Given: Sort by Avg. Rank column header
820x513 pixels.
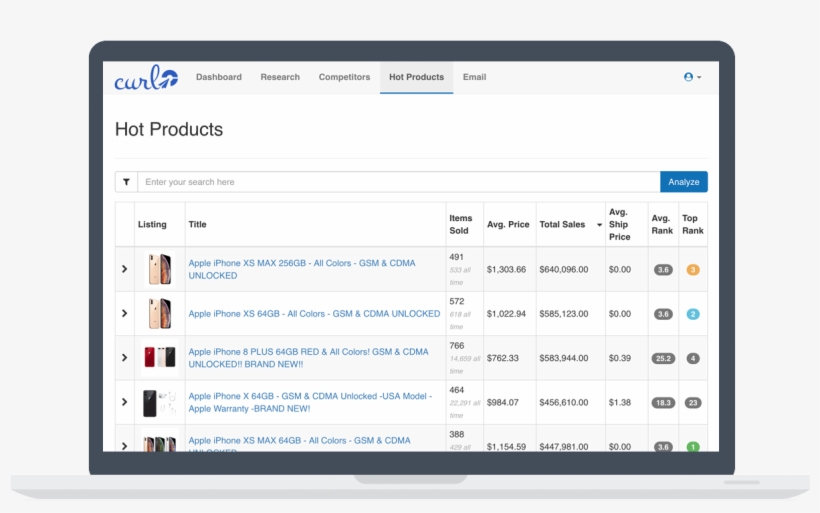Looking at the screenshot, I should (x=662, y=224).
